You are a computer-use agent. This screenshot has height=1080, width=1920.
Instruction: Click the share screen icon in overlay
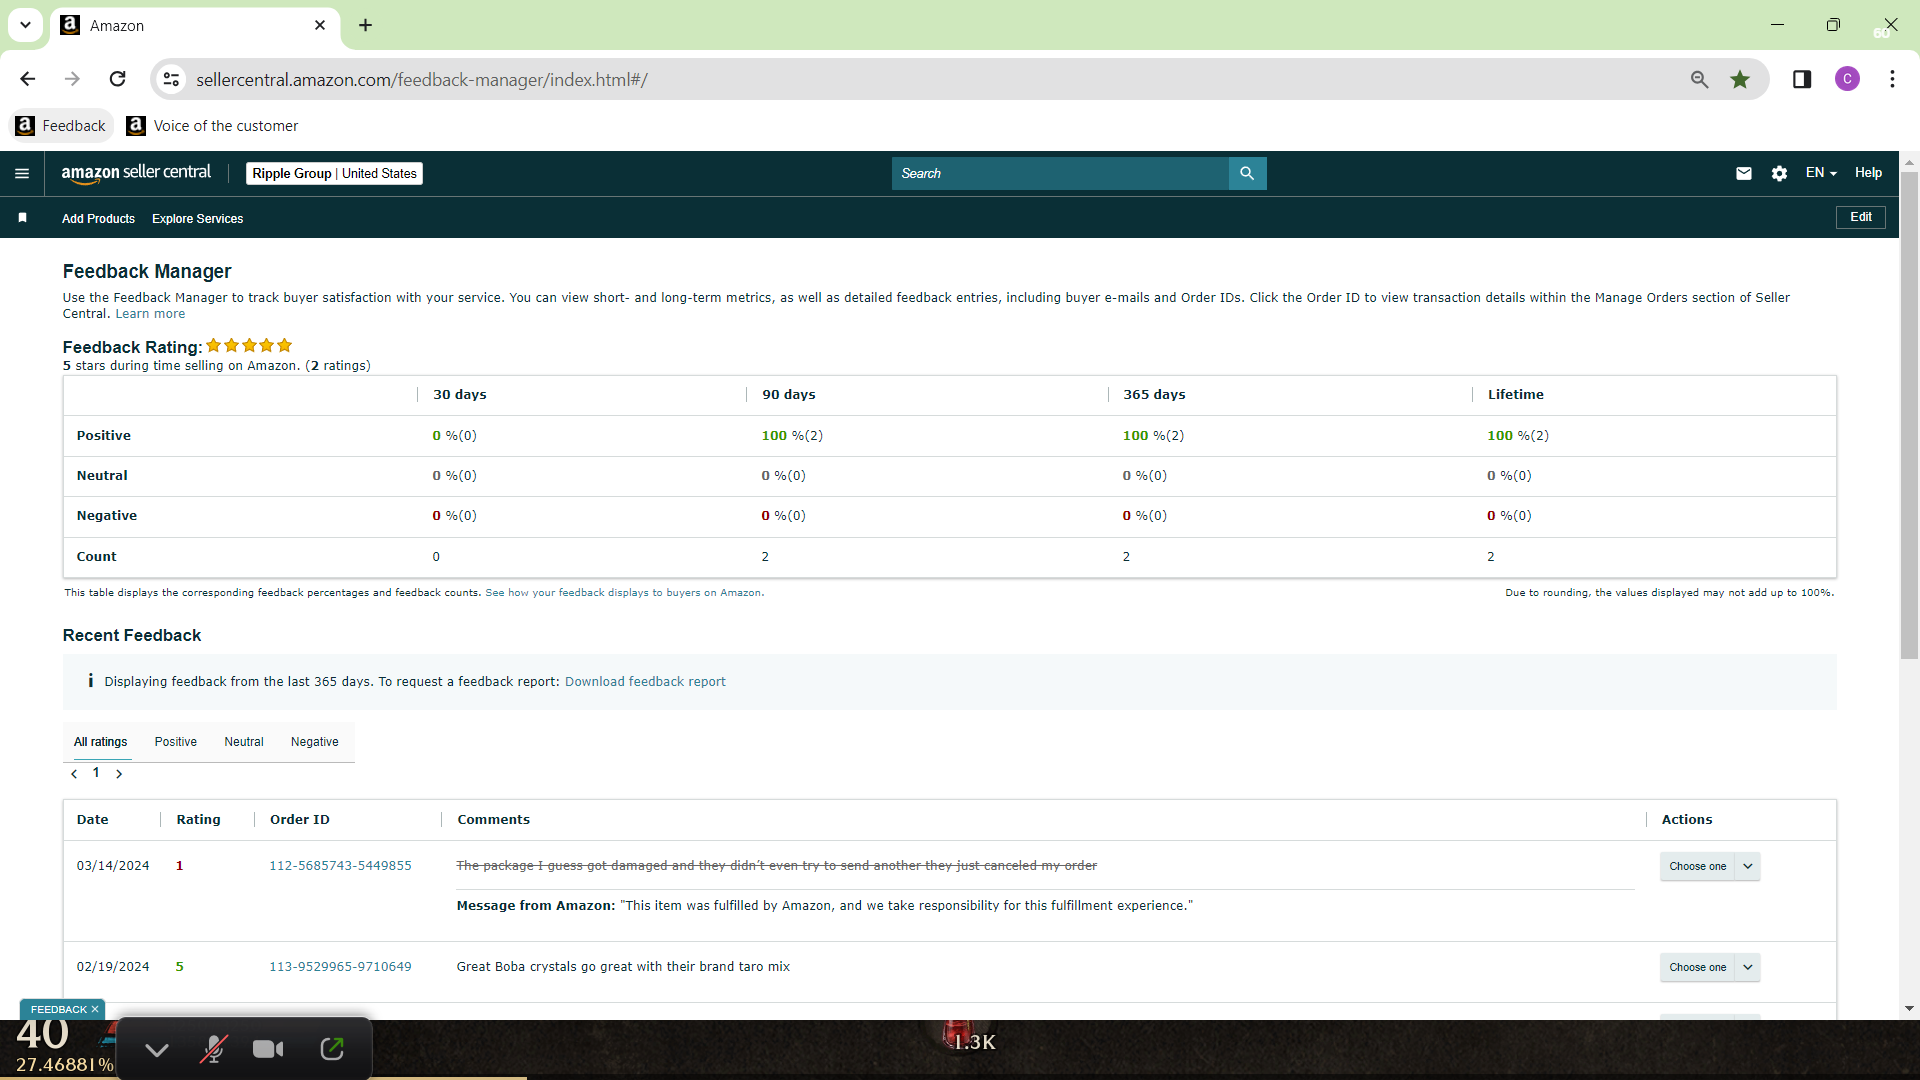[332, 1049]
